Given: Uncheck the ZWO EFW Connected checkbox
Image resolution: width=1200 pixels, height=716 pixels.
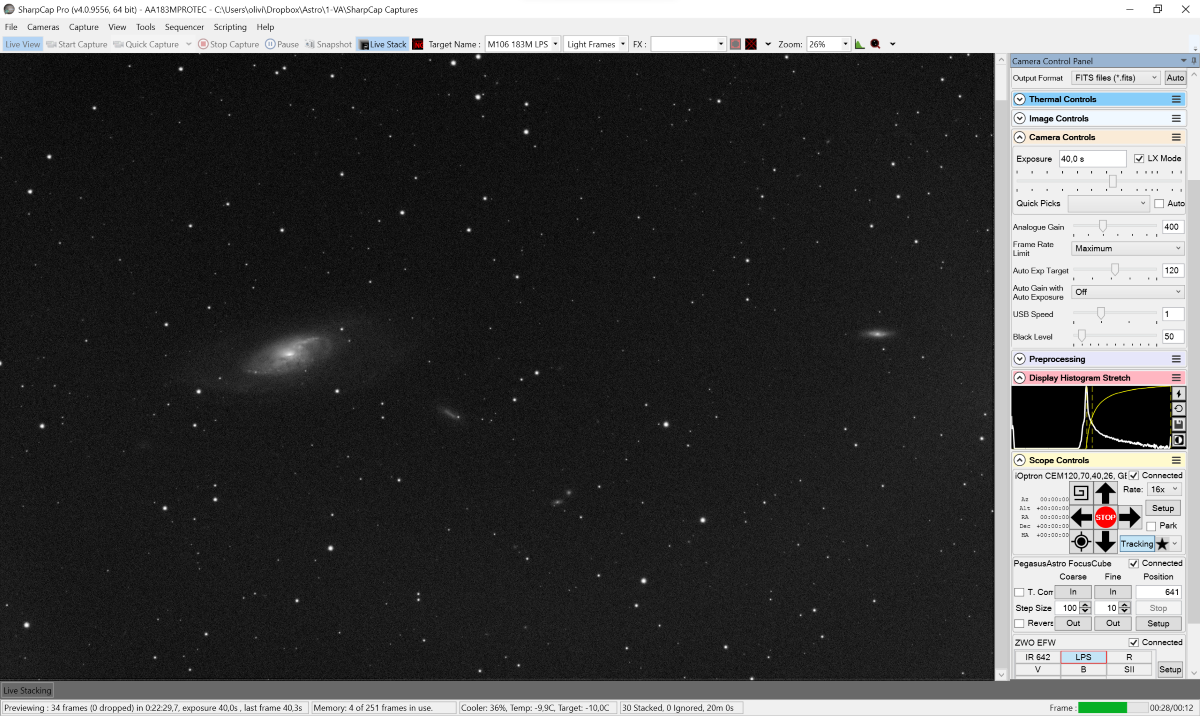Looking at the screenshot, I should 1134,642.
